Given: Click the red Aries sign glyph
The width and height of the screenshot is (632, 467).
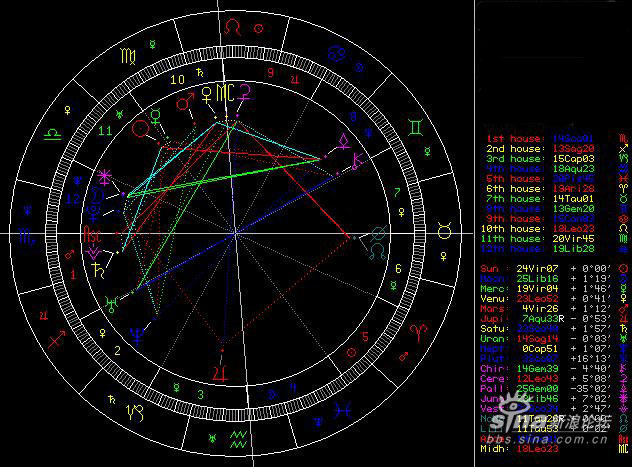Looking at the screenshot, I should 418,333.
